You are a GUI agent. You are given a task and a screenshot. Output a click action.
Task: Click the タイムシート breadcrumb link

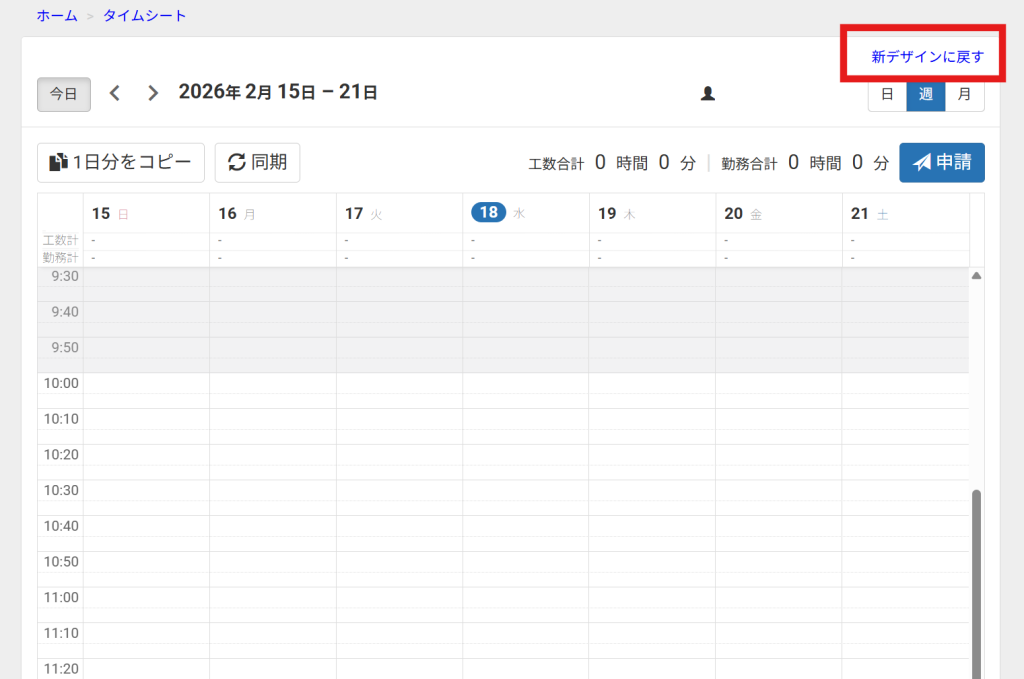(x=144, y=16)
